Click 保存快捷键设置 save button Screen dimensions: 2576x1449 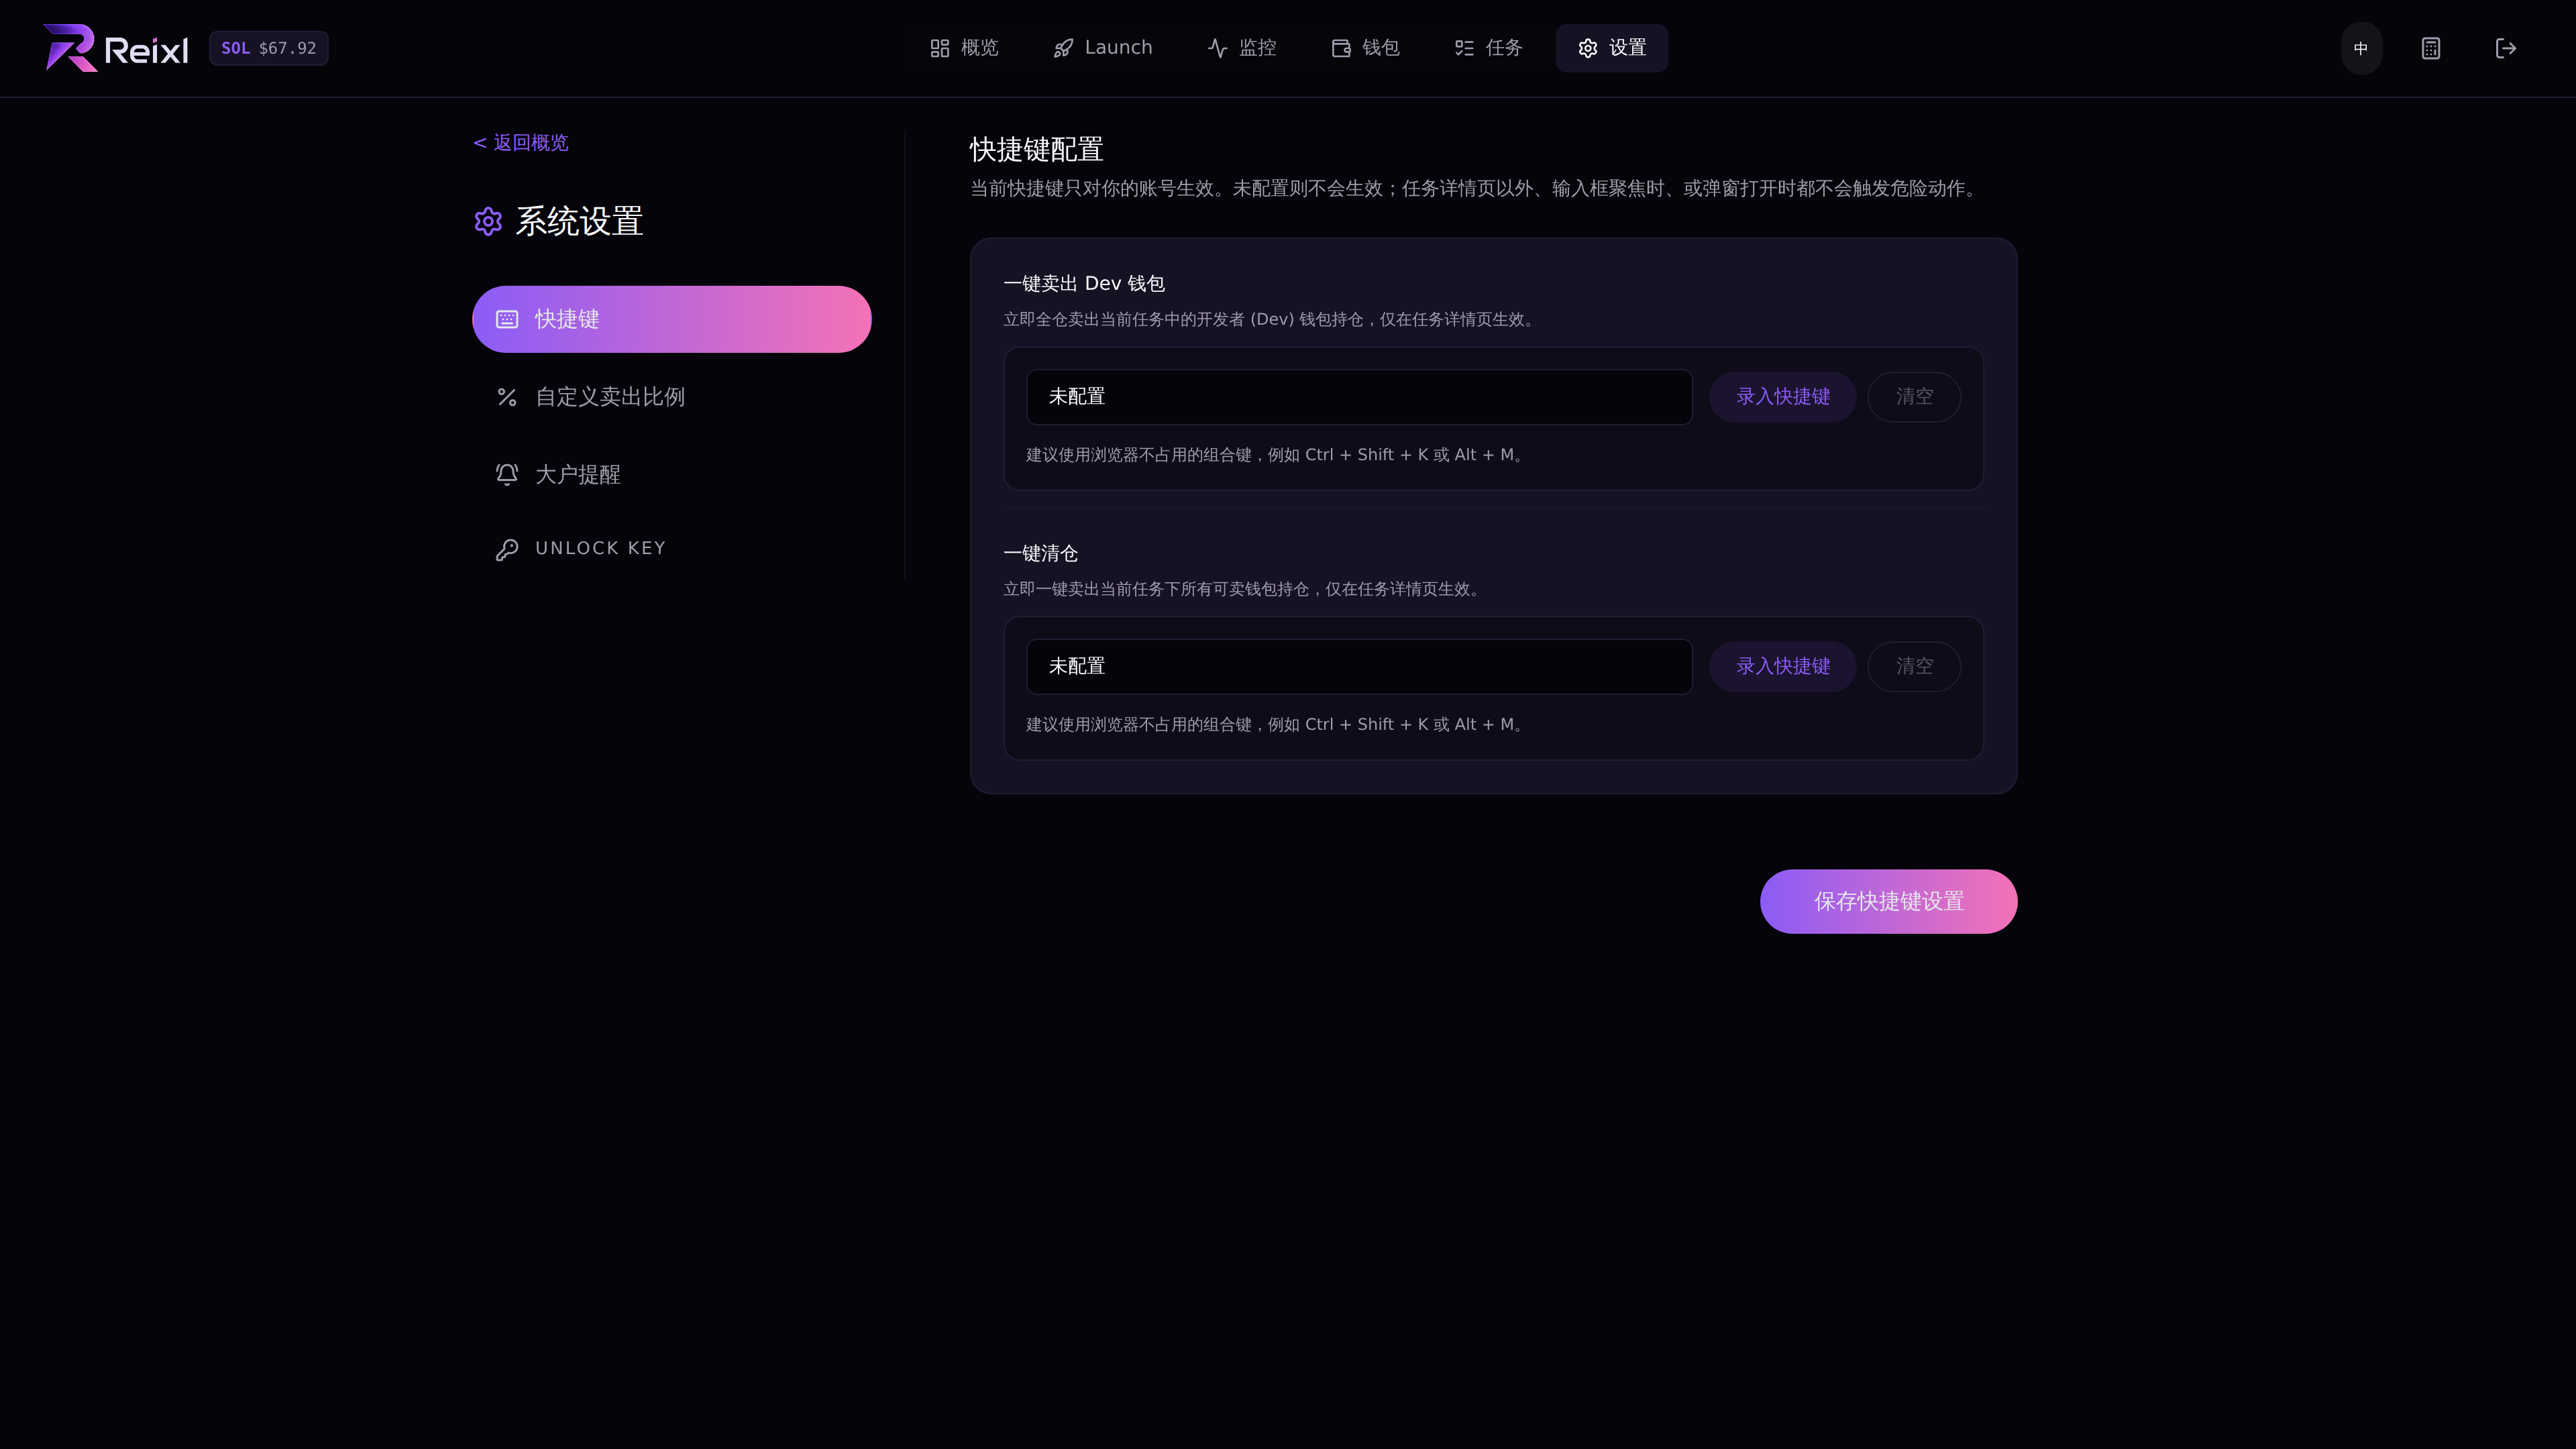point(1889,902)
